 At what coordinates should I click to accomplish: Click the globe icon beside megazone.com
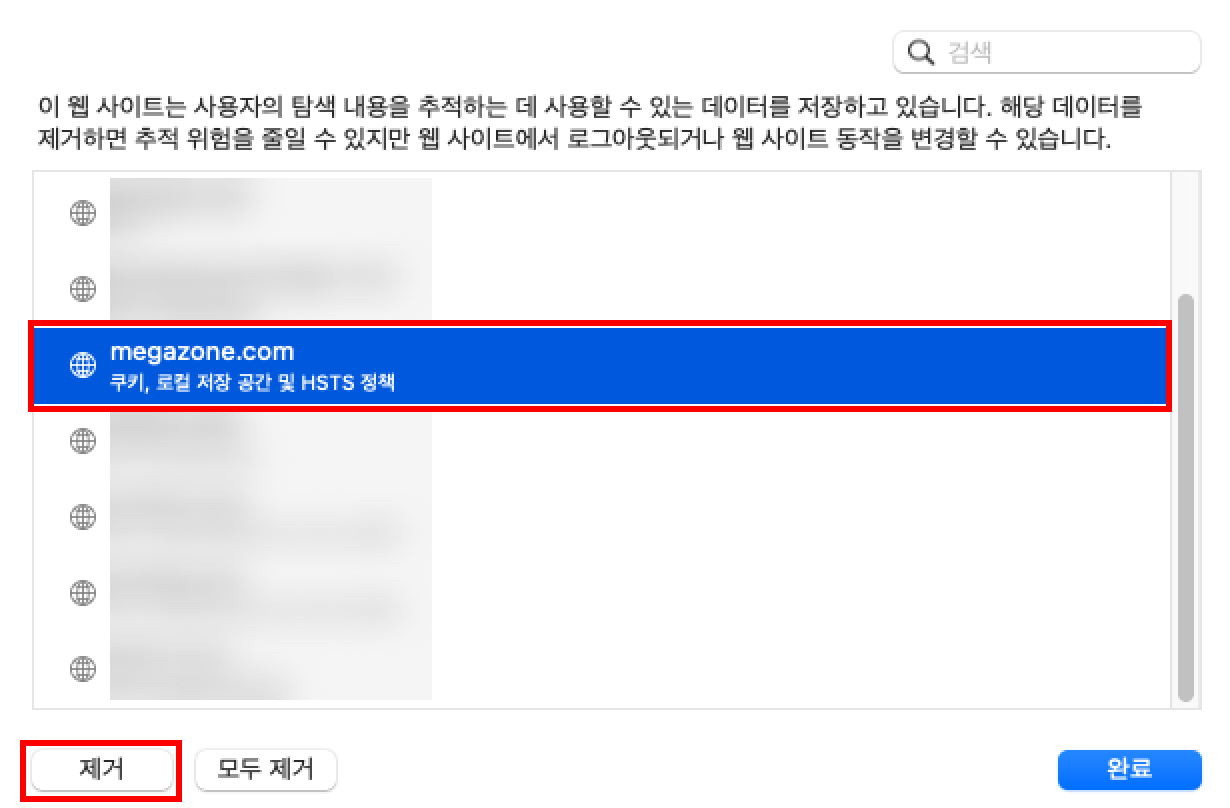(x=82, y=365)
